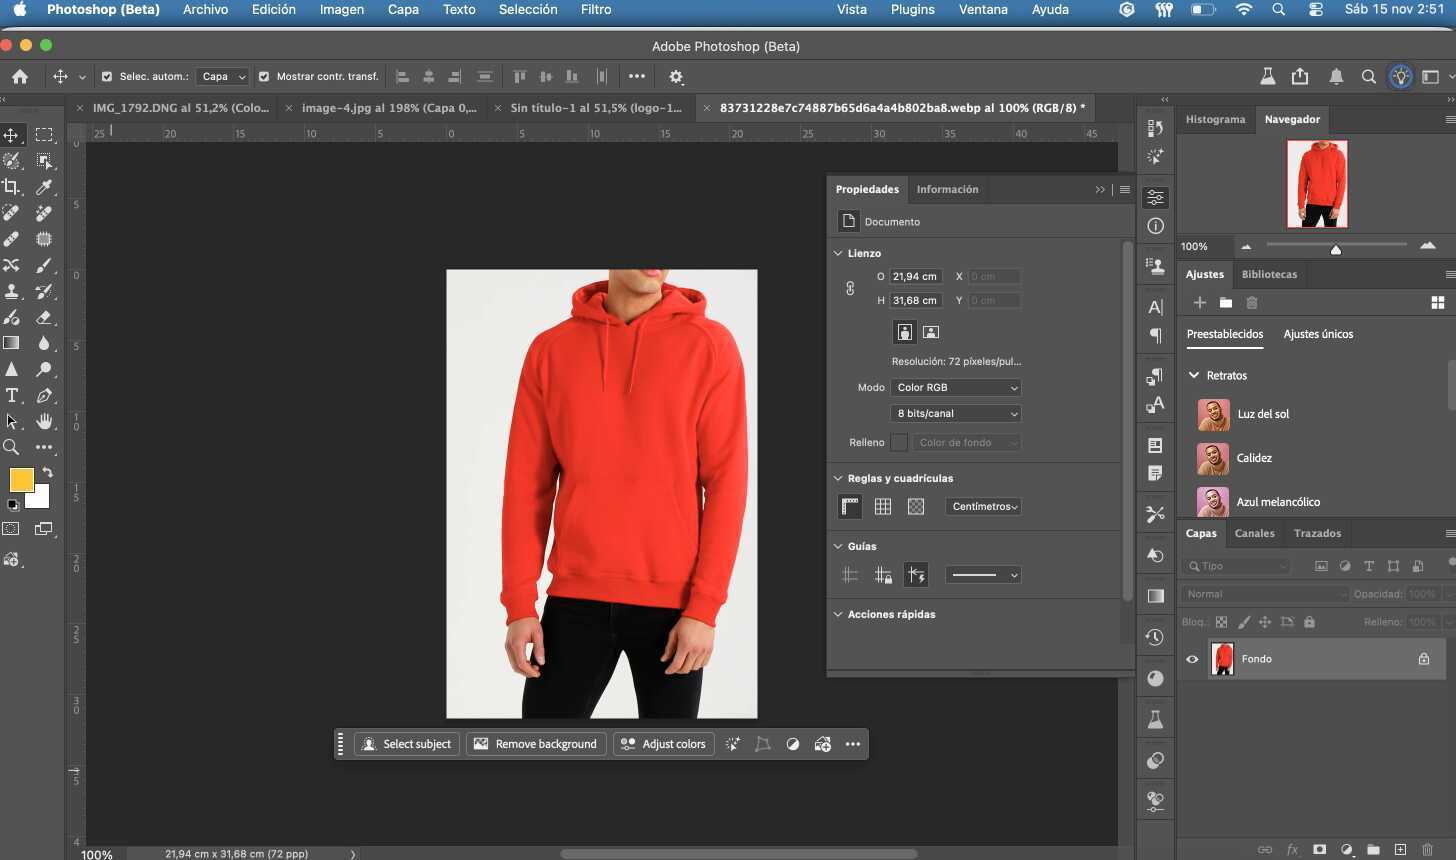Disable the Selec. autom. checkbox
The height and width of the screenshot is (860, 1456).
tap(107, 76)
